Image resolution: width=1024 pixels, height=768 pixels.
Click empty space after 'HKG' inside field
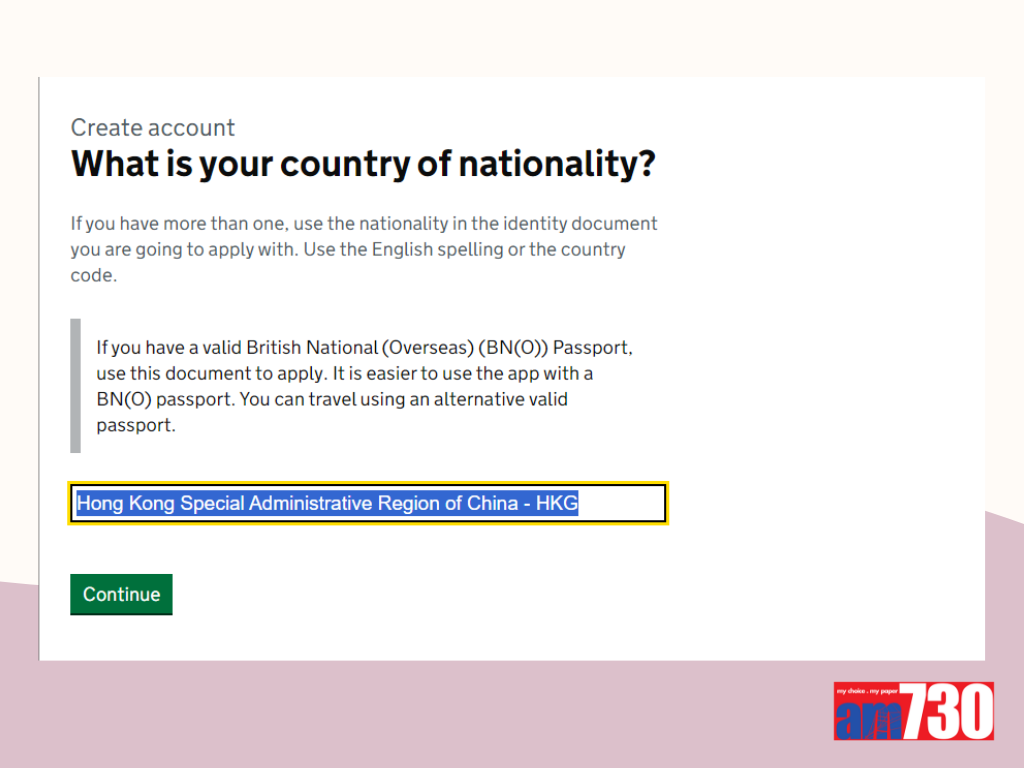pyautogui.click(x=620, y=504)
